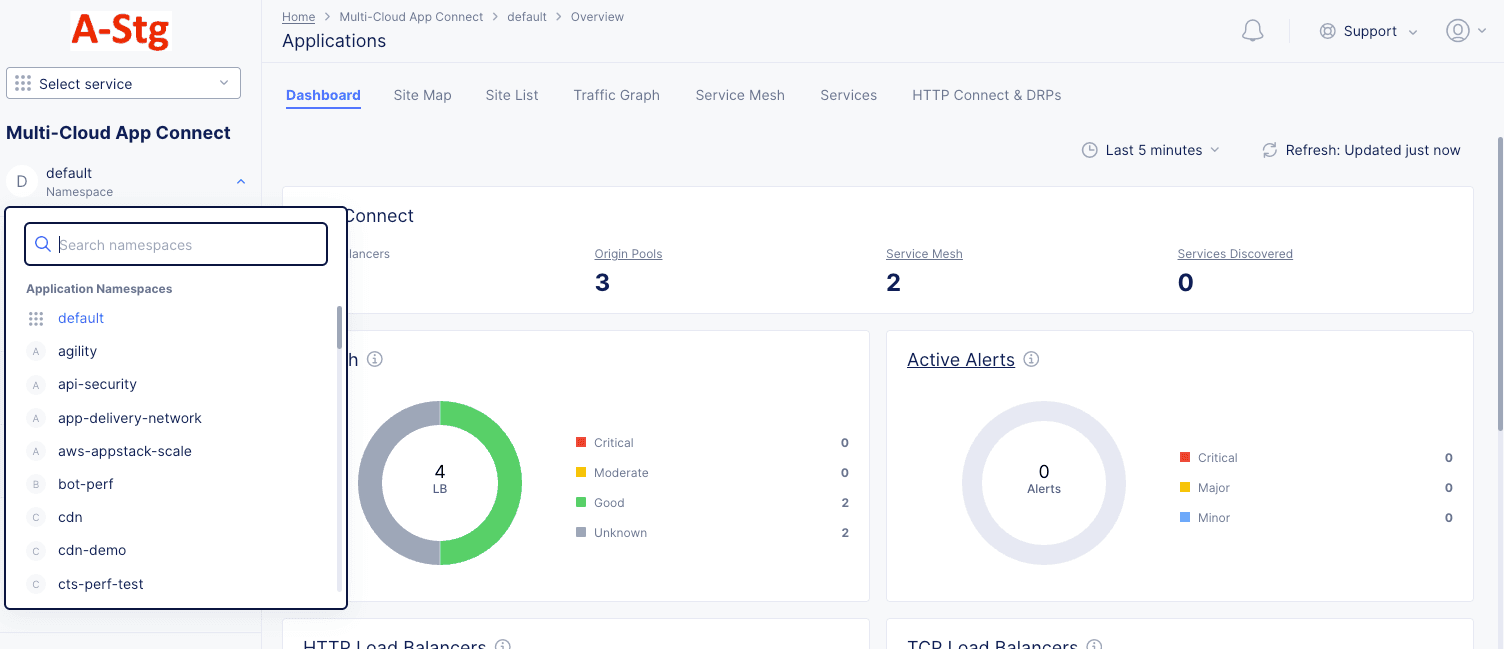Switch to the Site Map tab

pyautogui.click(x=422, y=95)
